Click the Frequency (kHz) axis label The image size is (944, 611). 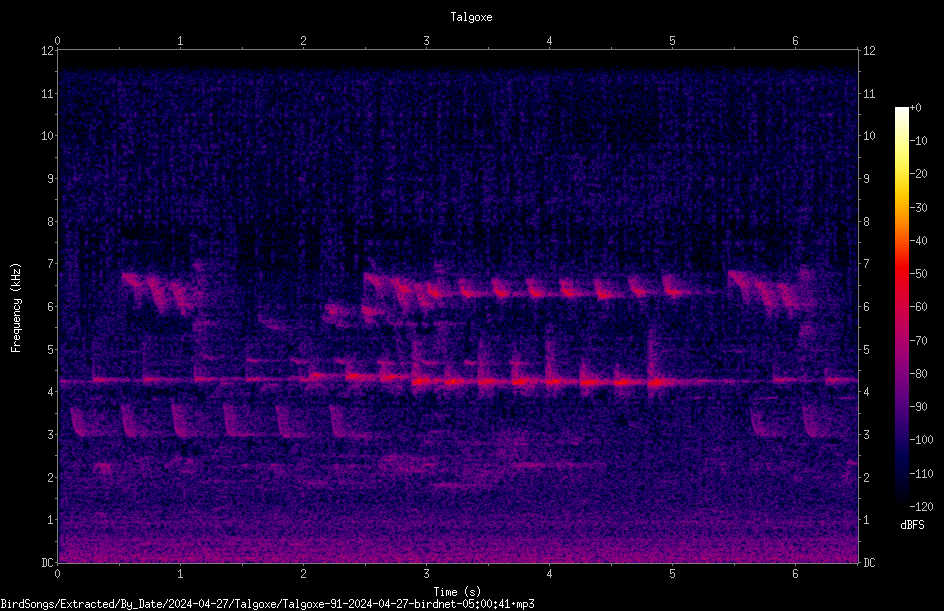pyautogui.click(x=16, y=307)
